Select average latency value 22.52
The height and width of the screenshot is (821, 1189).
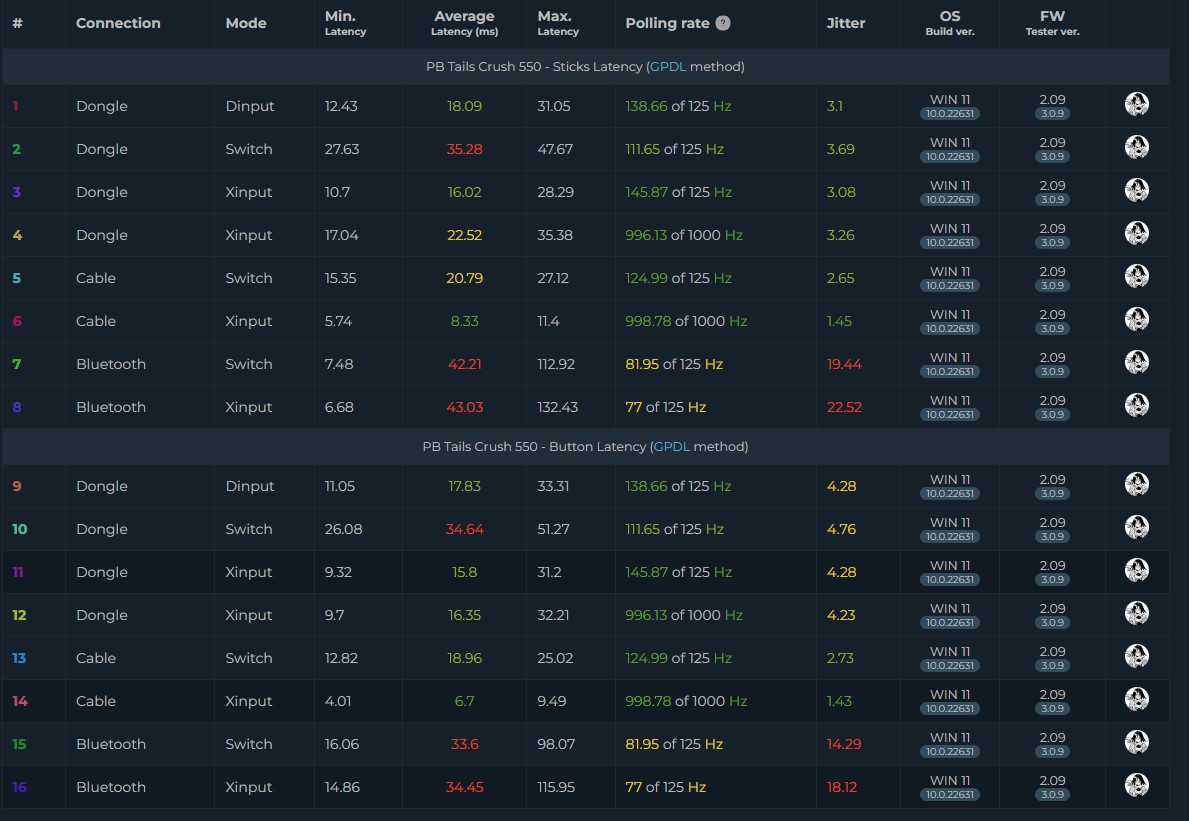click(x=464, y=235)
